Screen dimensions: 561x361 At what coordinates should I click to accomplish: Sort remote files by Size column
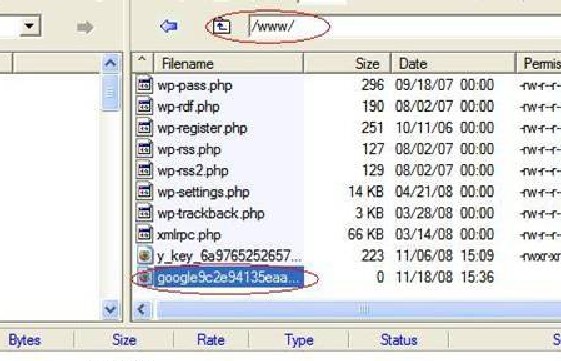click(x=347, y=64)
